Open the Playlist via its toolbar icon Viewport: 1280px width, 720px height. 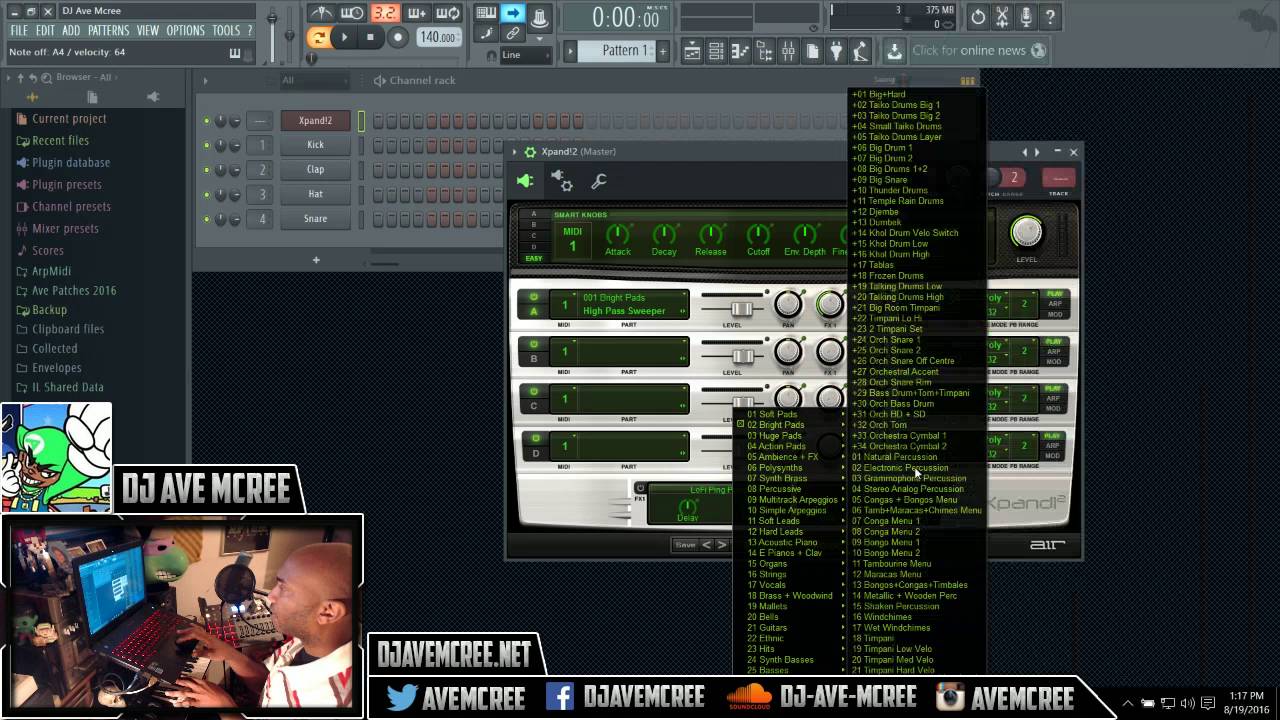(692, 50)
